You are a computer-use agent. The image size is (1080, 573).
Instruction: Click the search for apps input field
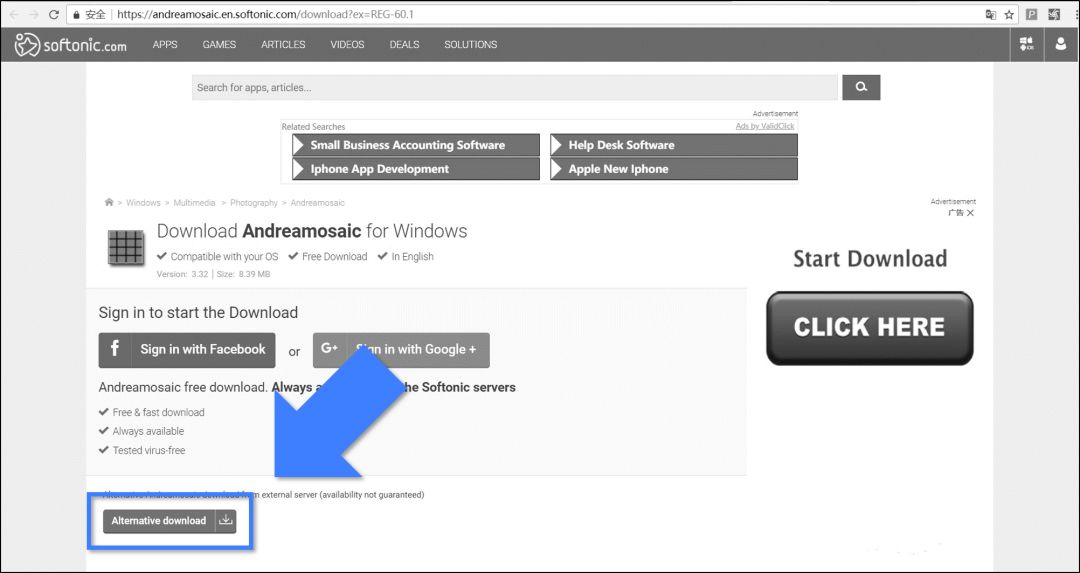click(x=515, y=87)
